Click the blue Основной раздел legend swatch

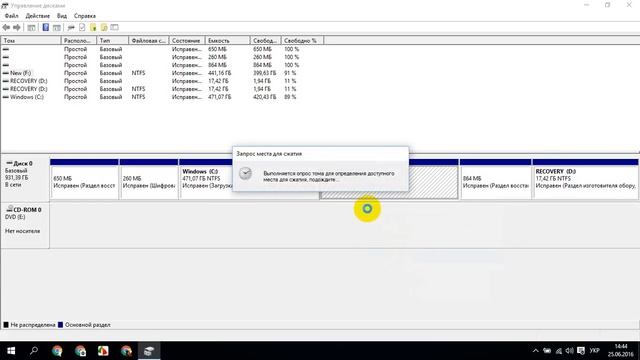click(x=60, y=325)
